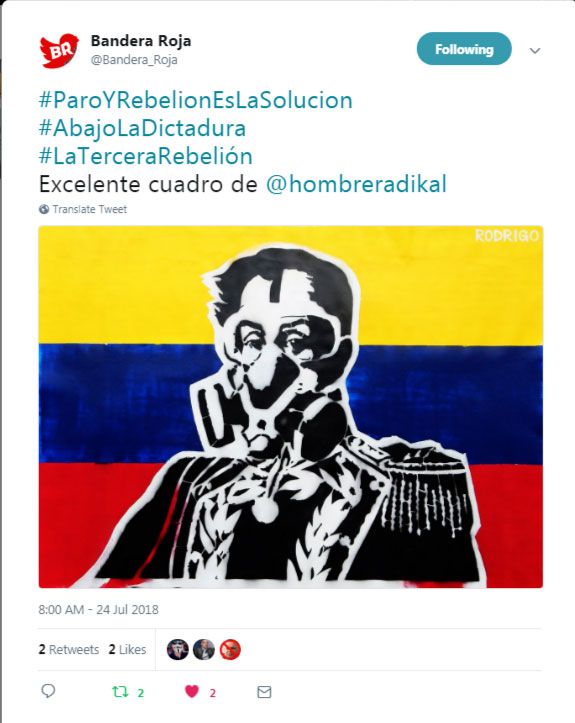Open hashtag #LaTerceraRebelión
The height and width of the screenshot is (723, 575).
146,156
